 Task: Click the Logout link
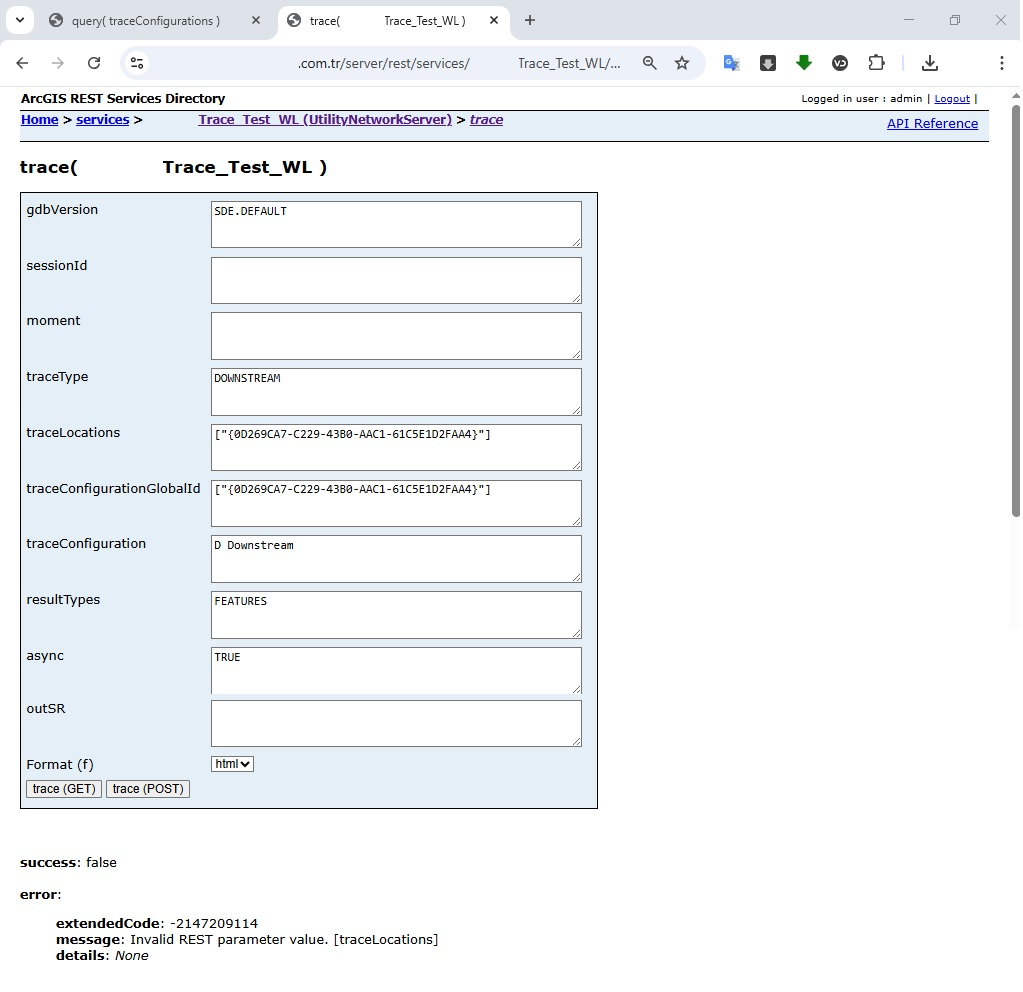point(951,98)
